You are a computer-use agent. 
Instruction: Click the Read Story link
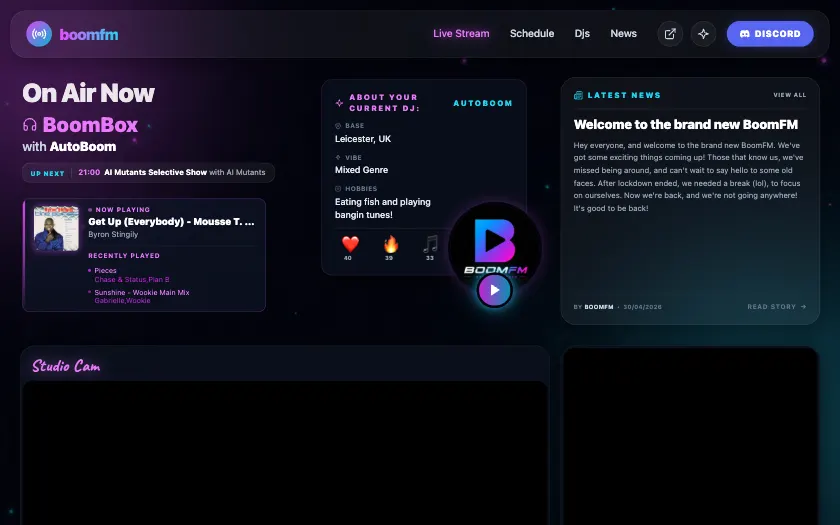pyautogui.click(x=776, y=306)
